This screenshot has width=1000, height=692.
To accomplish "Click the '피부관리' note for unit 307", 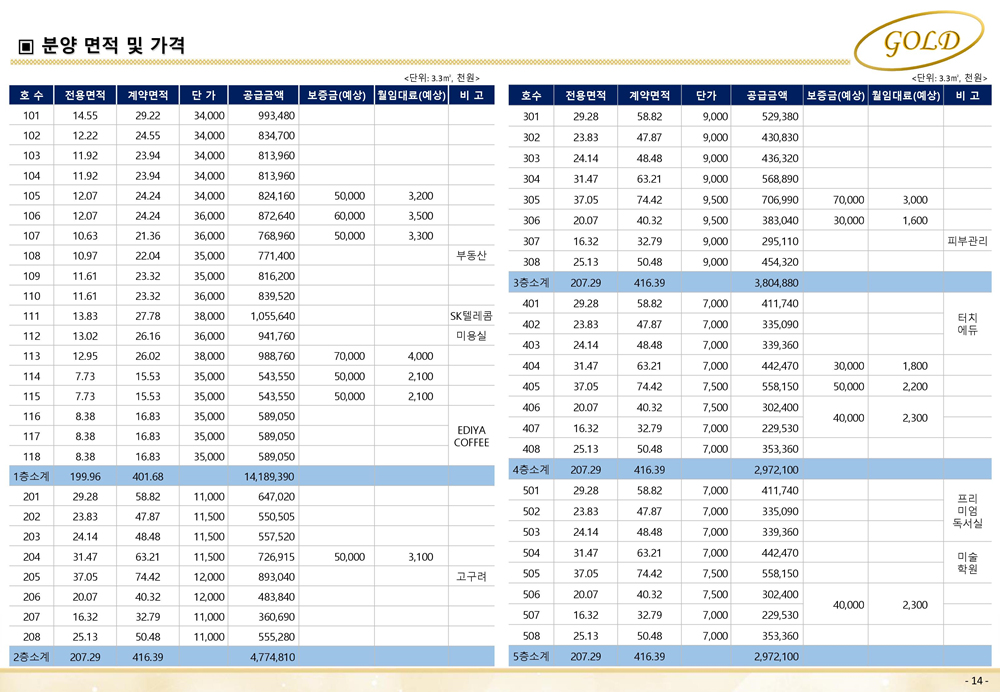I will (x=967, y=241).
